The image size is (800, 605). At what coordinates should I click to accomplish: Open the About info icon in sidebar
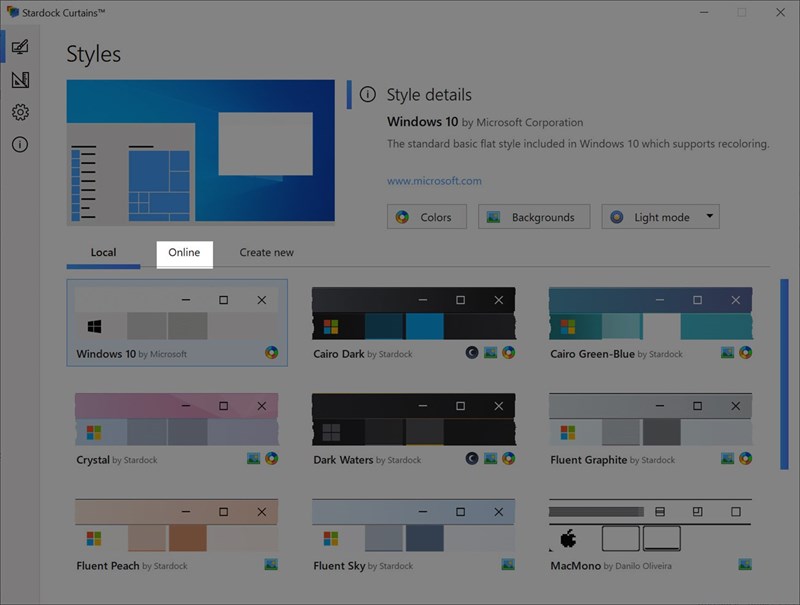[20, 145]
